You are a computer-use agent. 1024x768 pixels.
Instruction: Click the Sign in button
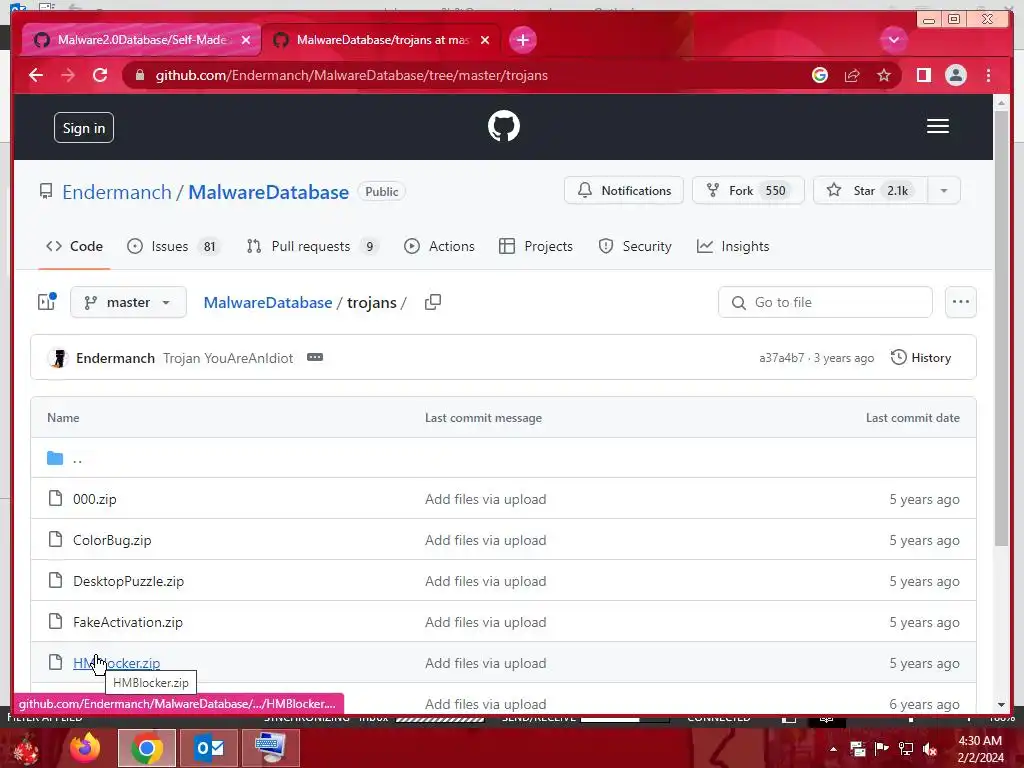84,128
